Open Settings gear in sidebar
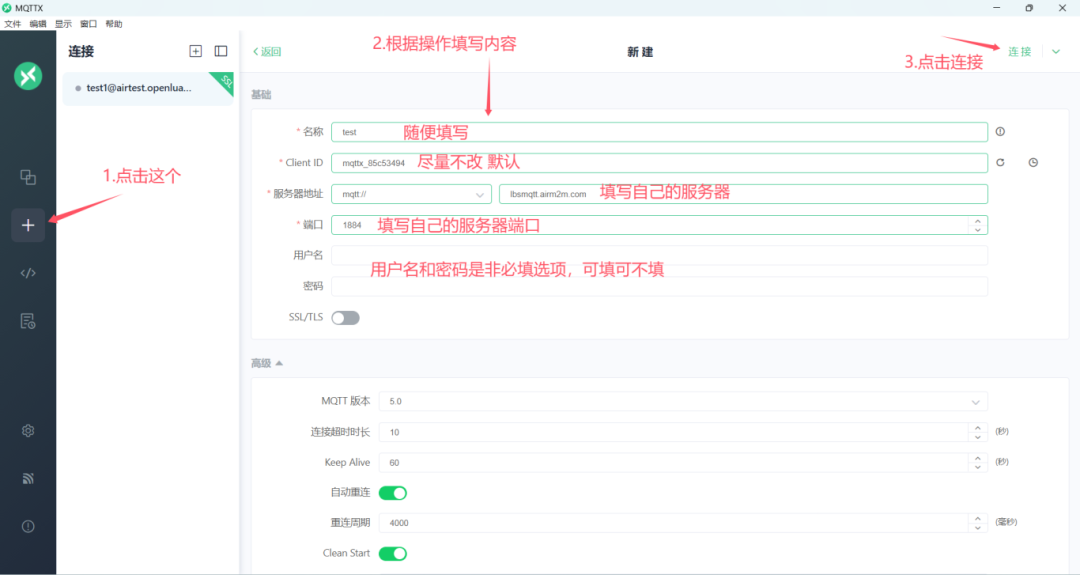Viewport: 1080px width, 575px height. coord(28,430)
